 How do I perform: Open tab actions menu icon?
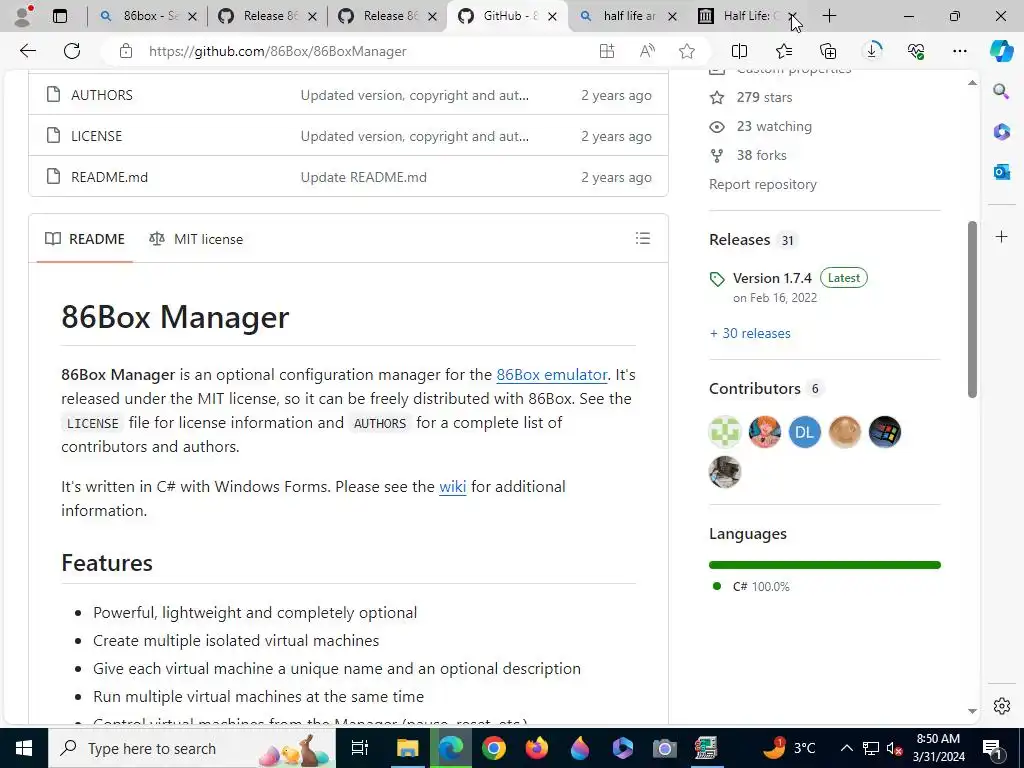tap(59, 16)
